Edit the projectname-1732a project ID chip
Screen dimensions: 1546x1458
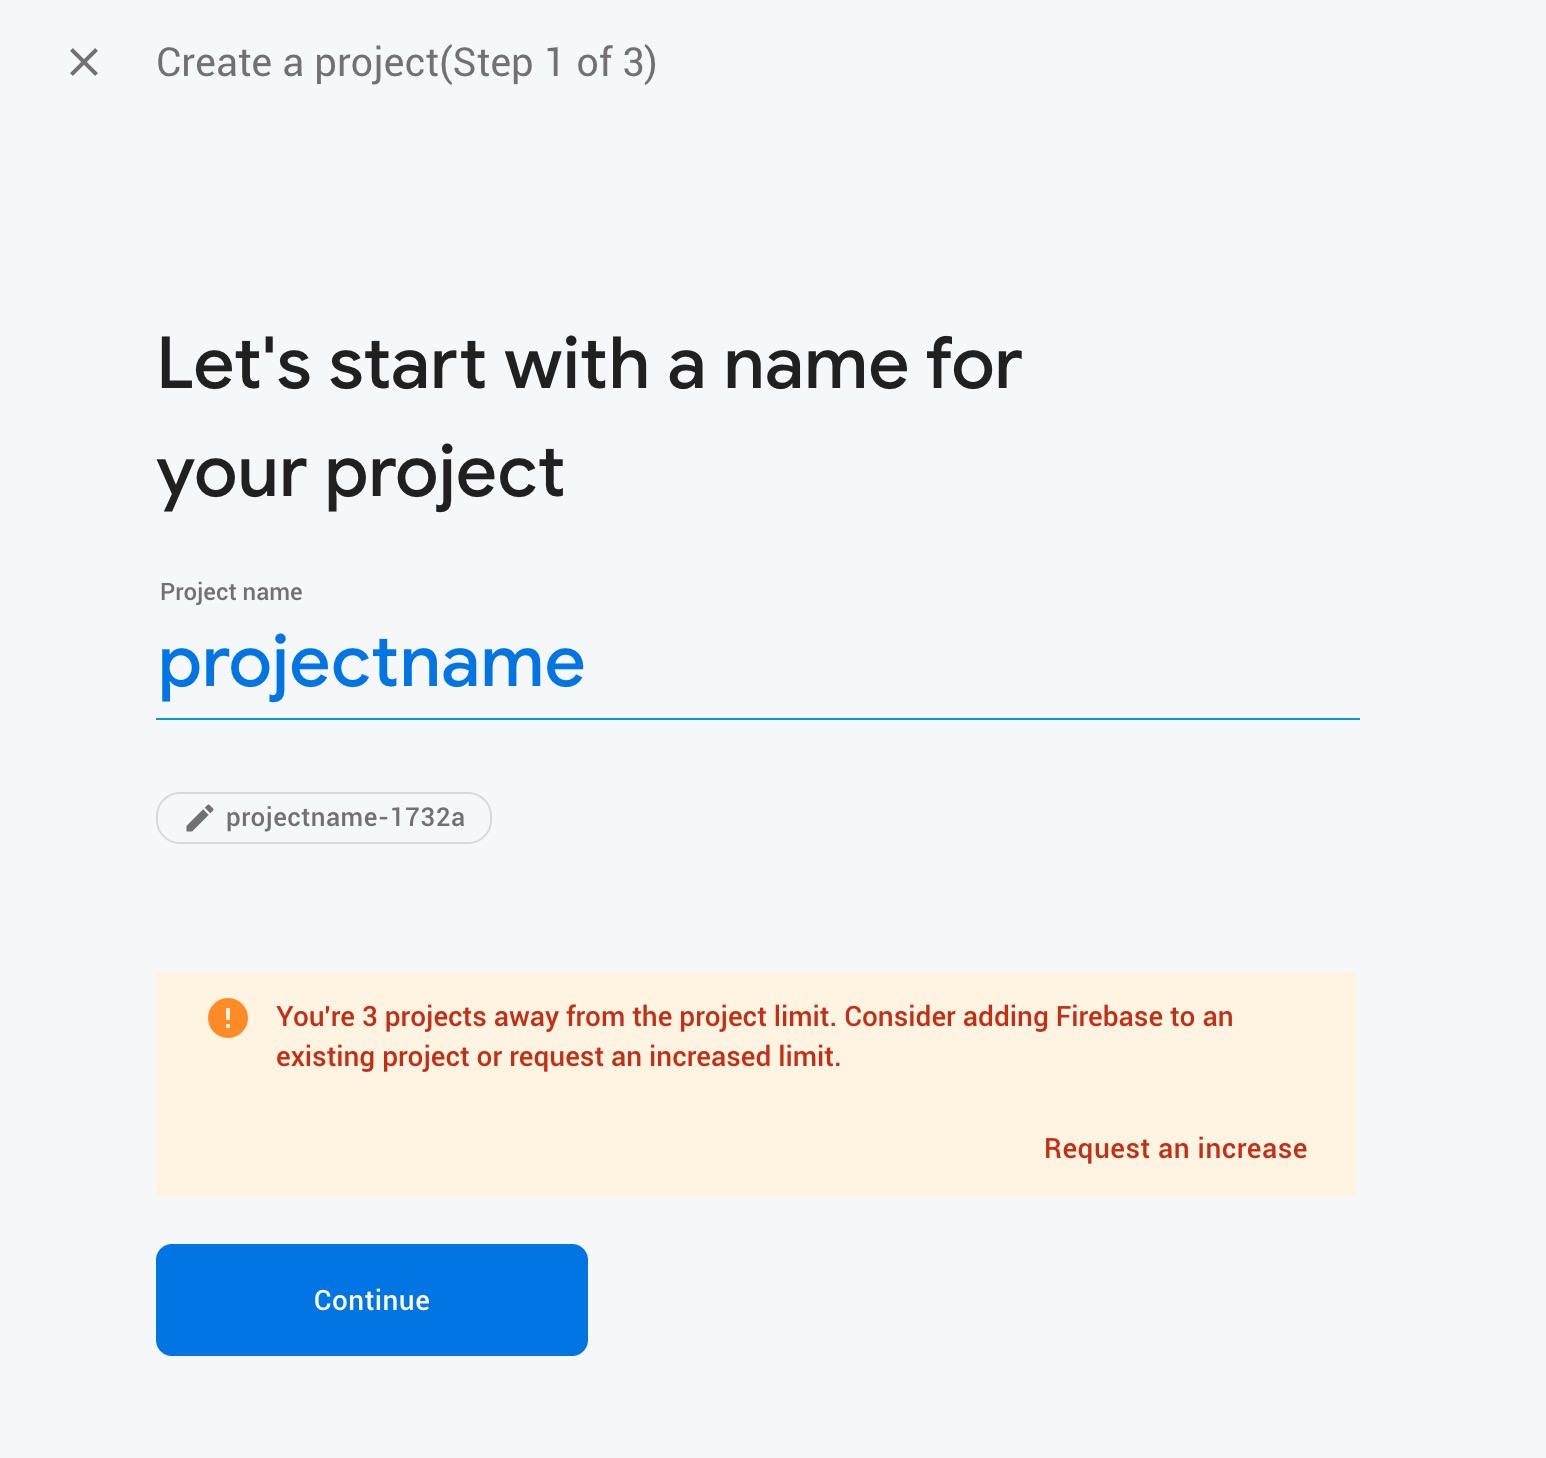point(323,818)
